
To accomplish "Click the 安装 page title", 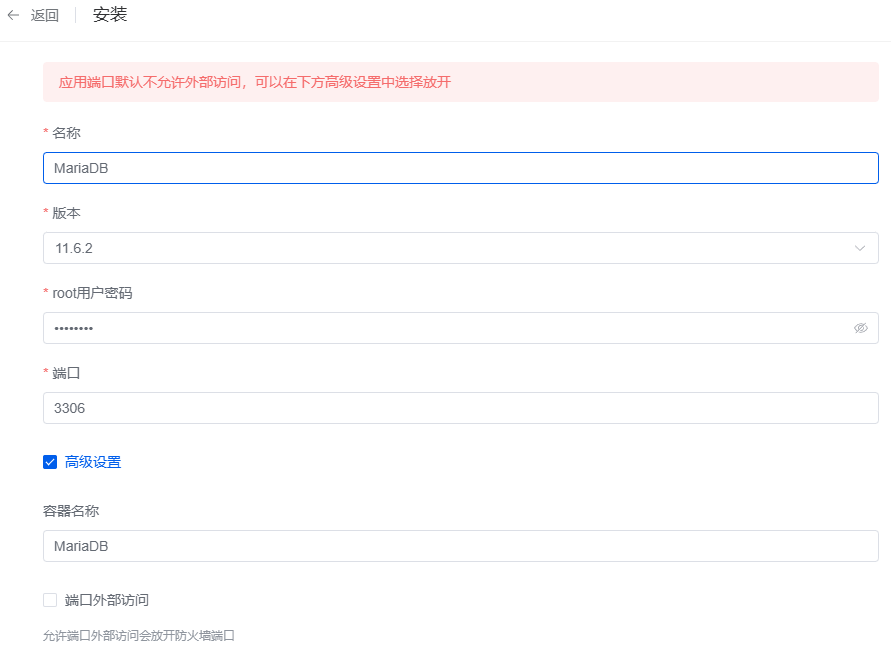I will pos(110,15).
